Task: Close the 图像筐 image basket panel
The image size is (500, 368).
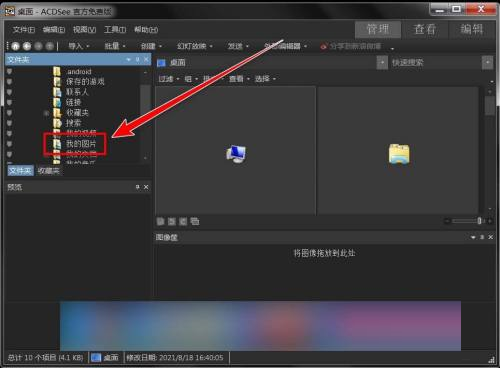Action: coord(490,237)
